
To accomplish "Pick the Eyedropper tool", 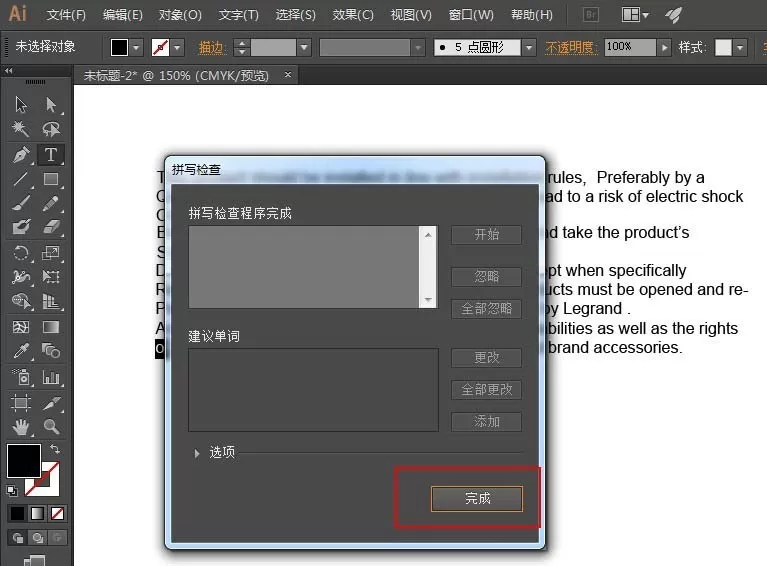I will coord(21,351).
